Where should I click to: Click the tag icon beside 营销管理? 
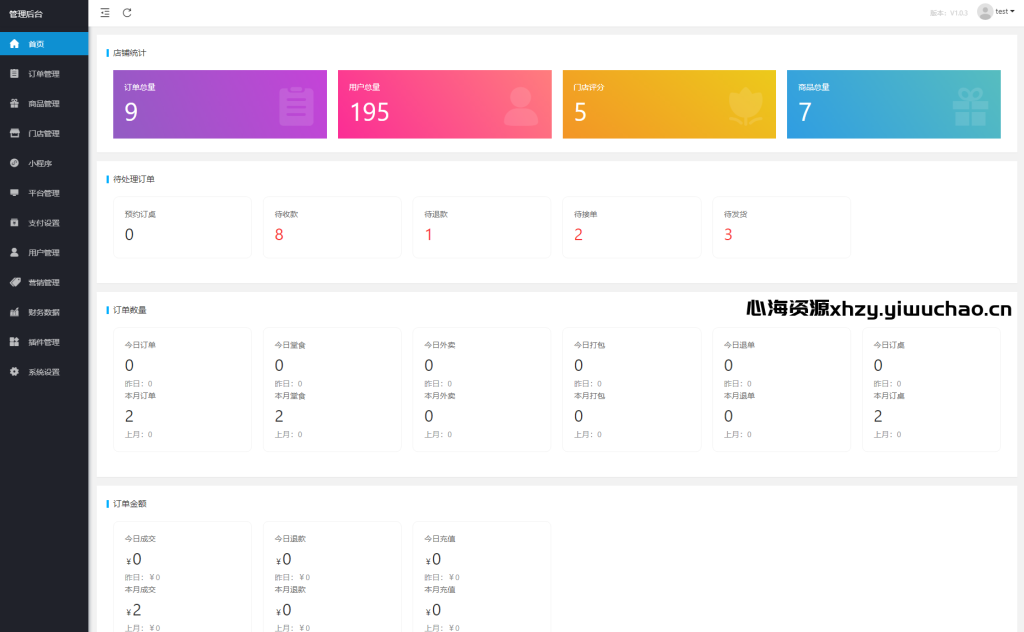[14, 282]
